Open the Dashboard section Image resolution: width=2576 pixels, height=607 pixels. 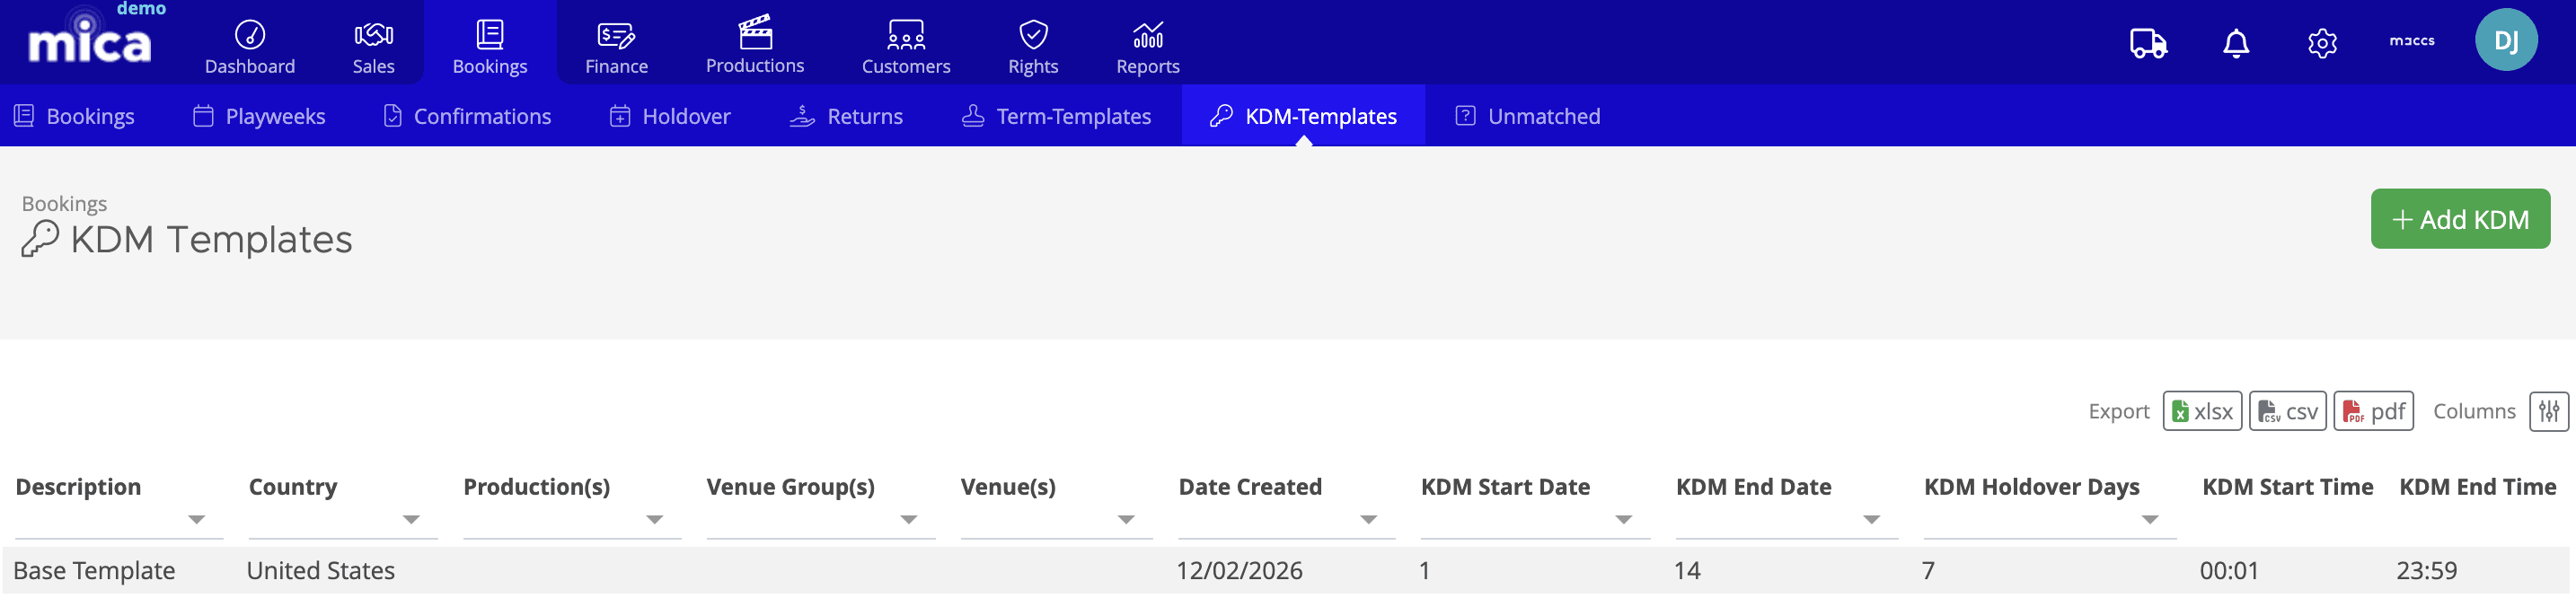click(x=250, y=47)
